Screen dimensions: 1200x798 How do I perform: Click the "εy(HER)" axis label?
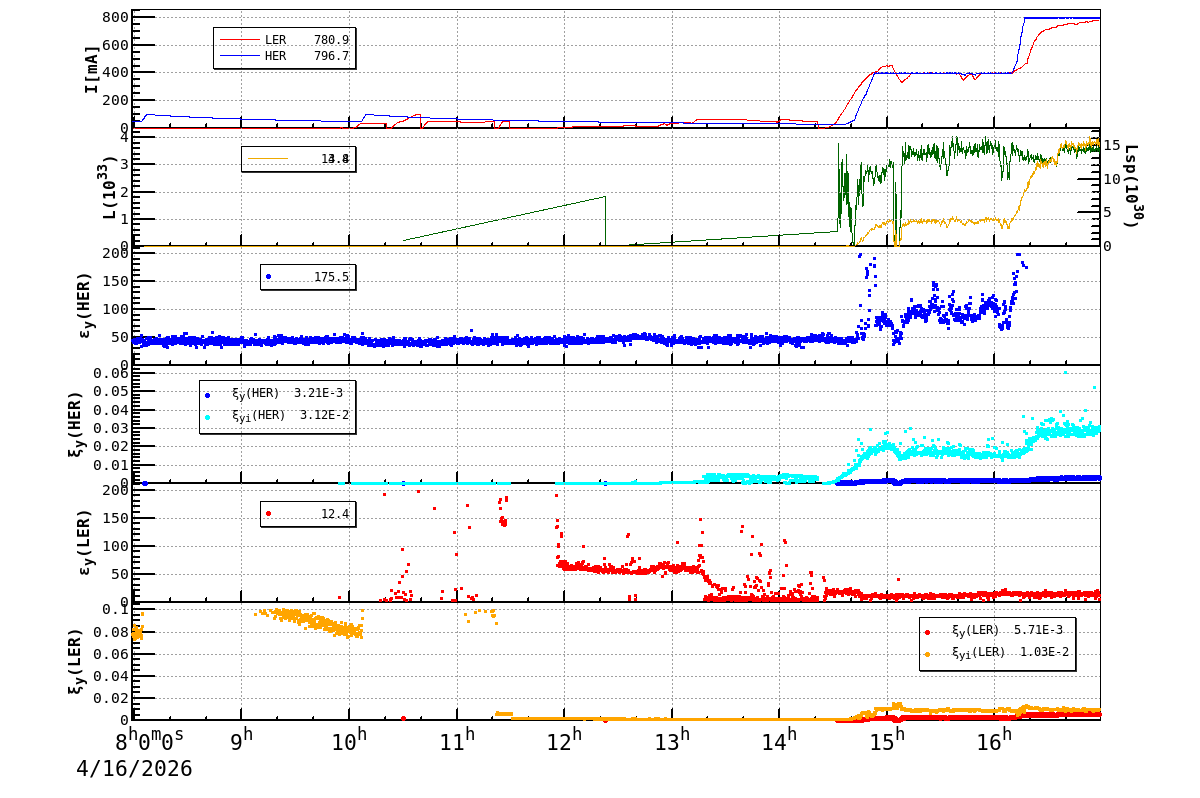[x=87, y=305]
